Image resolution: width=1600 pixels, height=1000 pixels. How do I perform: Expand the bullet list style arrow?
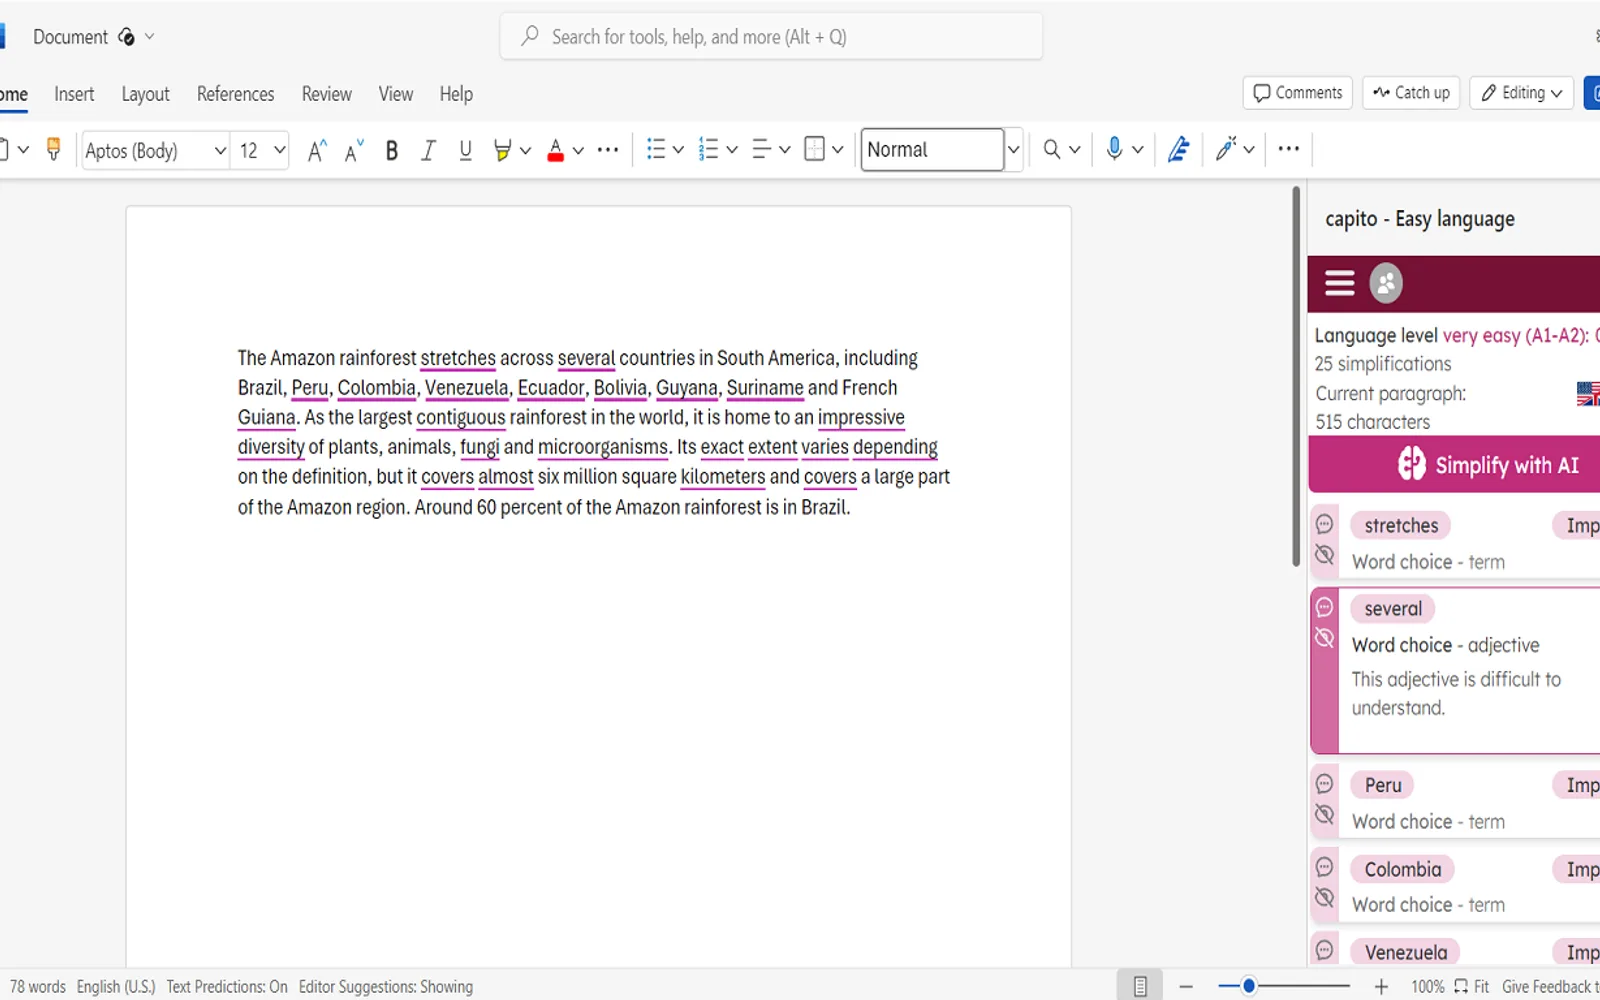click(x=678, y=151)
